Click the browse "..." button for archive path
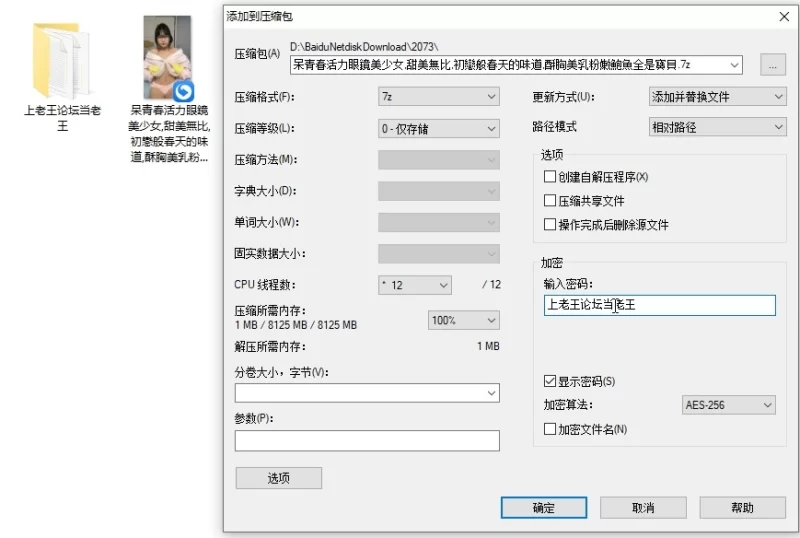 pos(772,65)
